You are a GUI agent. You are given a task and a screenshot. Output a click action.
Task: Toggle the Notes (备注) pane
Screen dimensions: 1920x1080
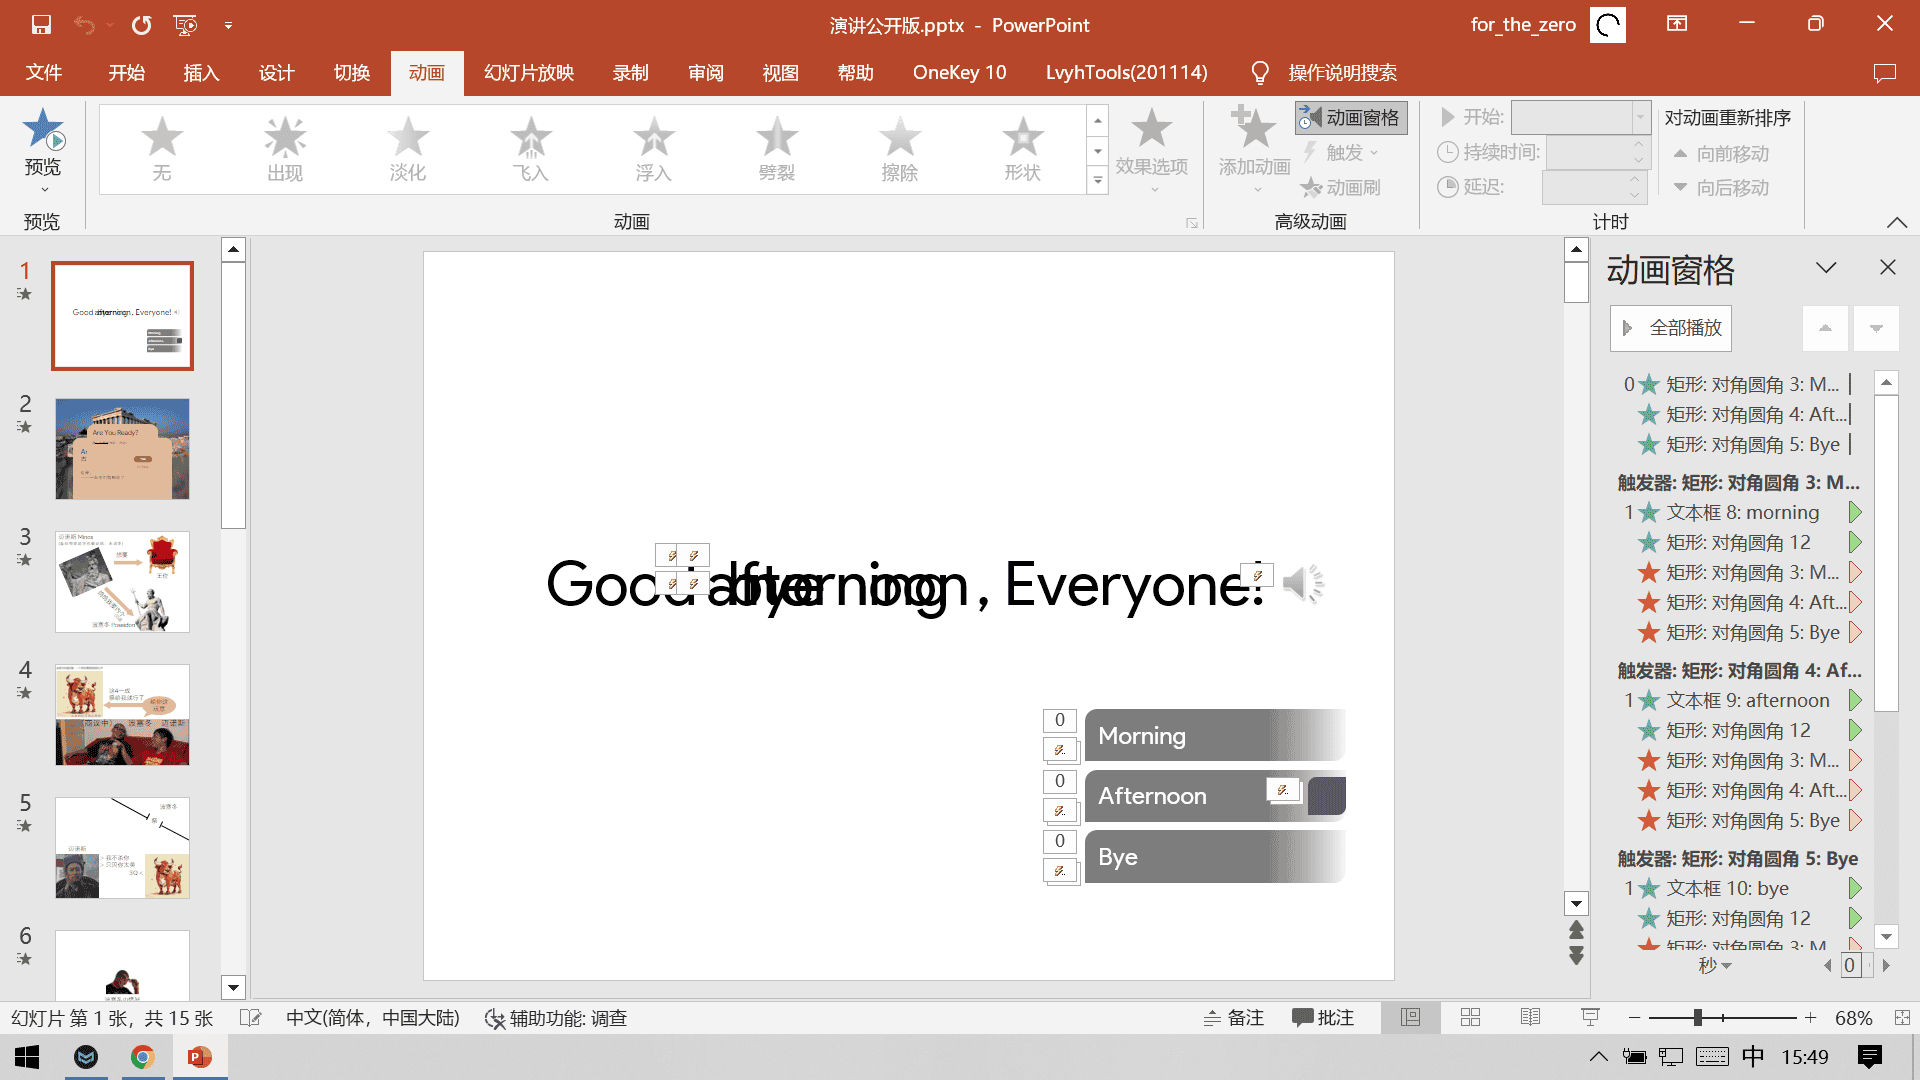[x=1234, y=1017]
